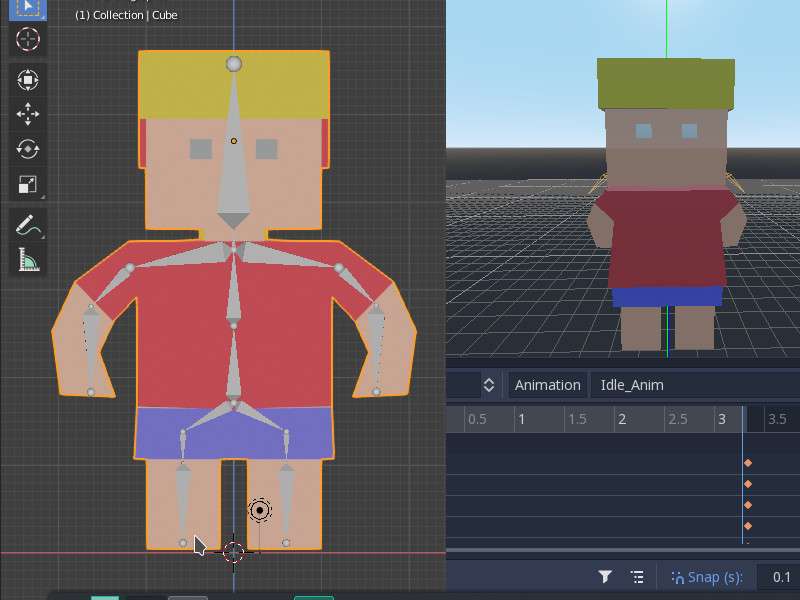Screen dimensions: 800x600
Task: Pick the Move tool with four arrows
Action: point(28,114)
